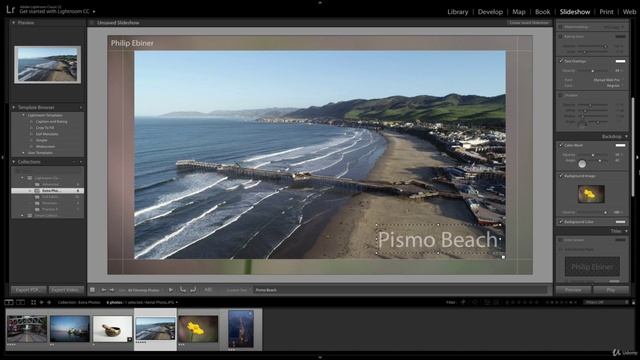This screenshot has height=360, width=640.
Task: Expand the User Templates folder
Action: pos(23,153)
